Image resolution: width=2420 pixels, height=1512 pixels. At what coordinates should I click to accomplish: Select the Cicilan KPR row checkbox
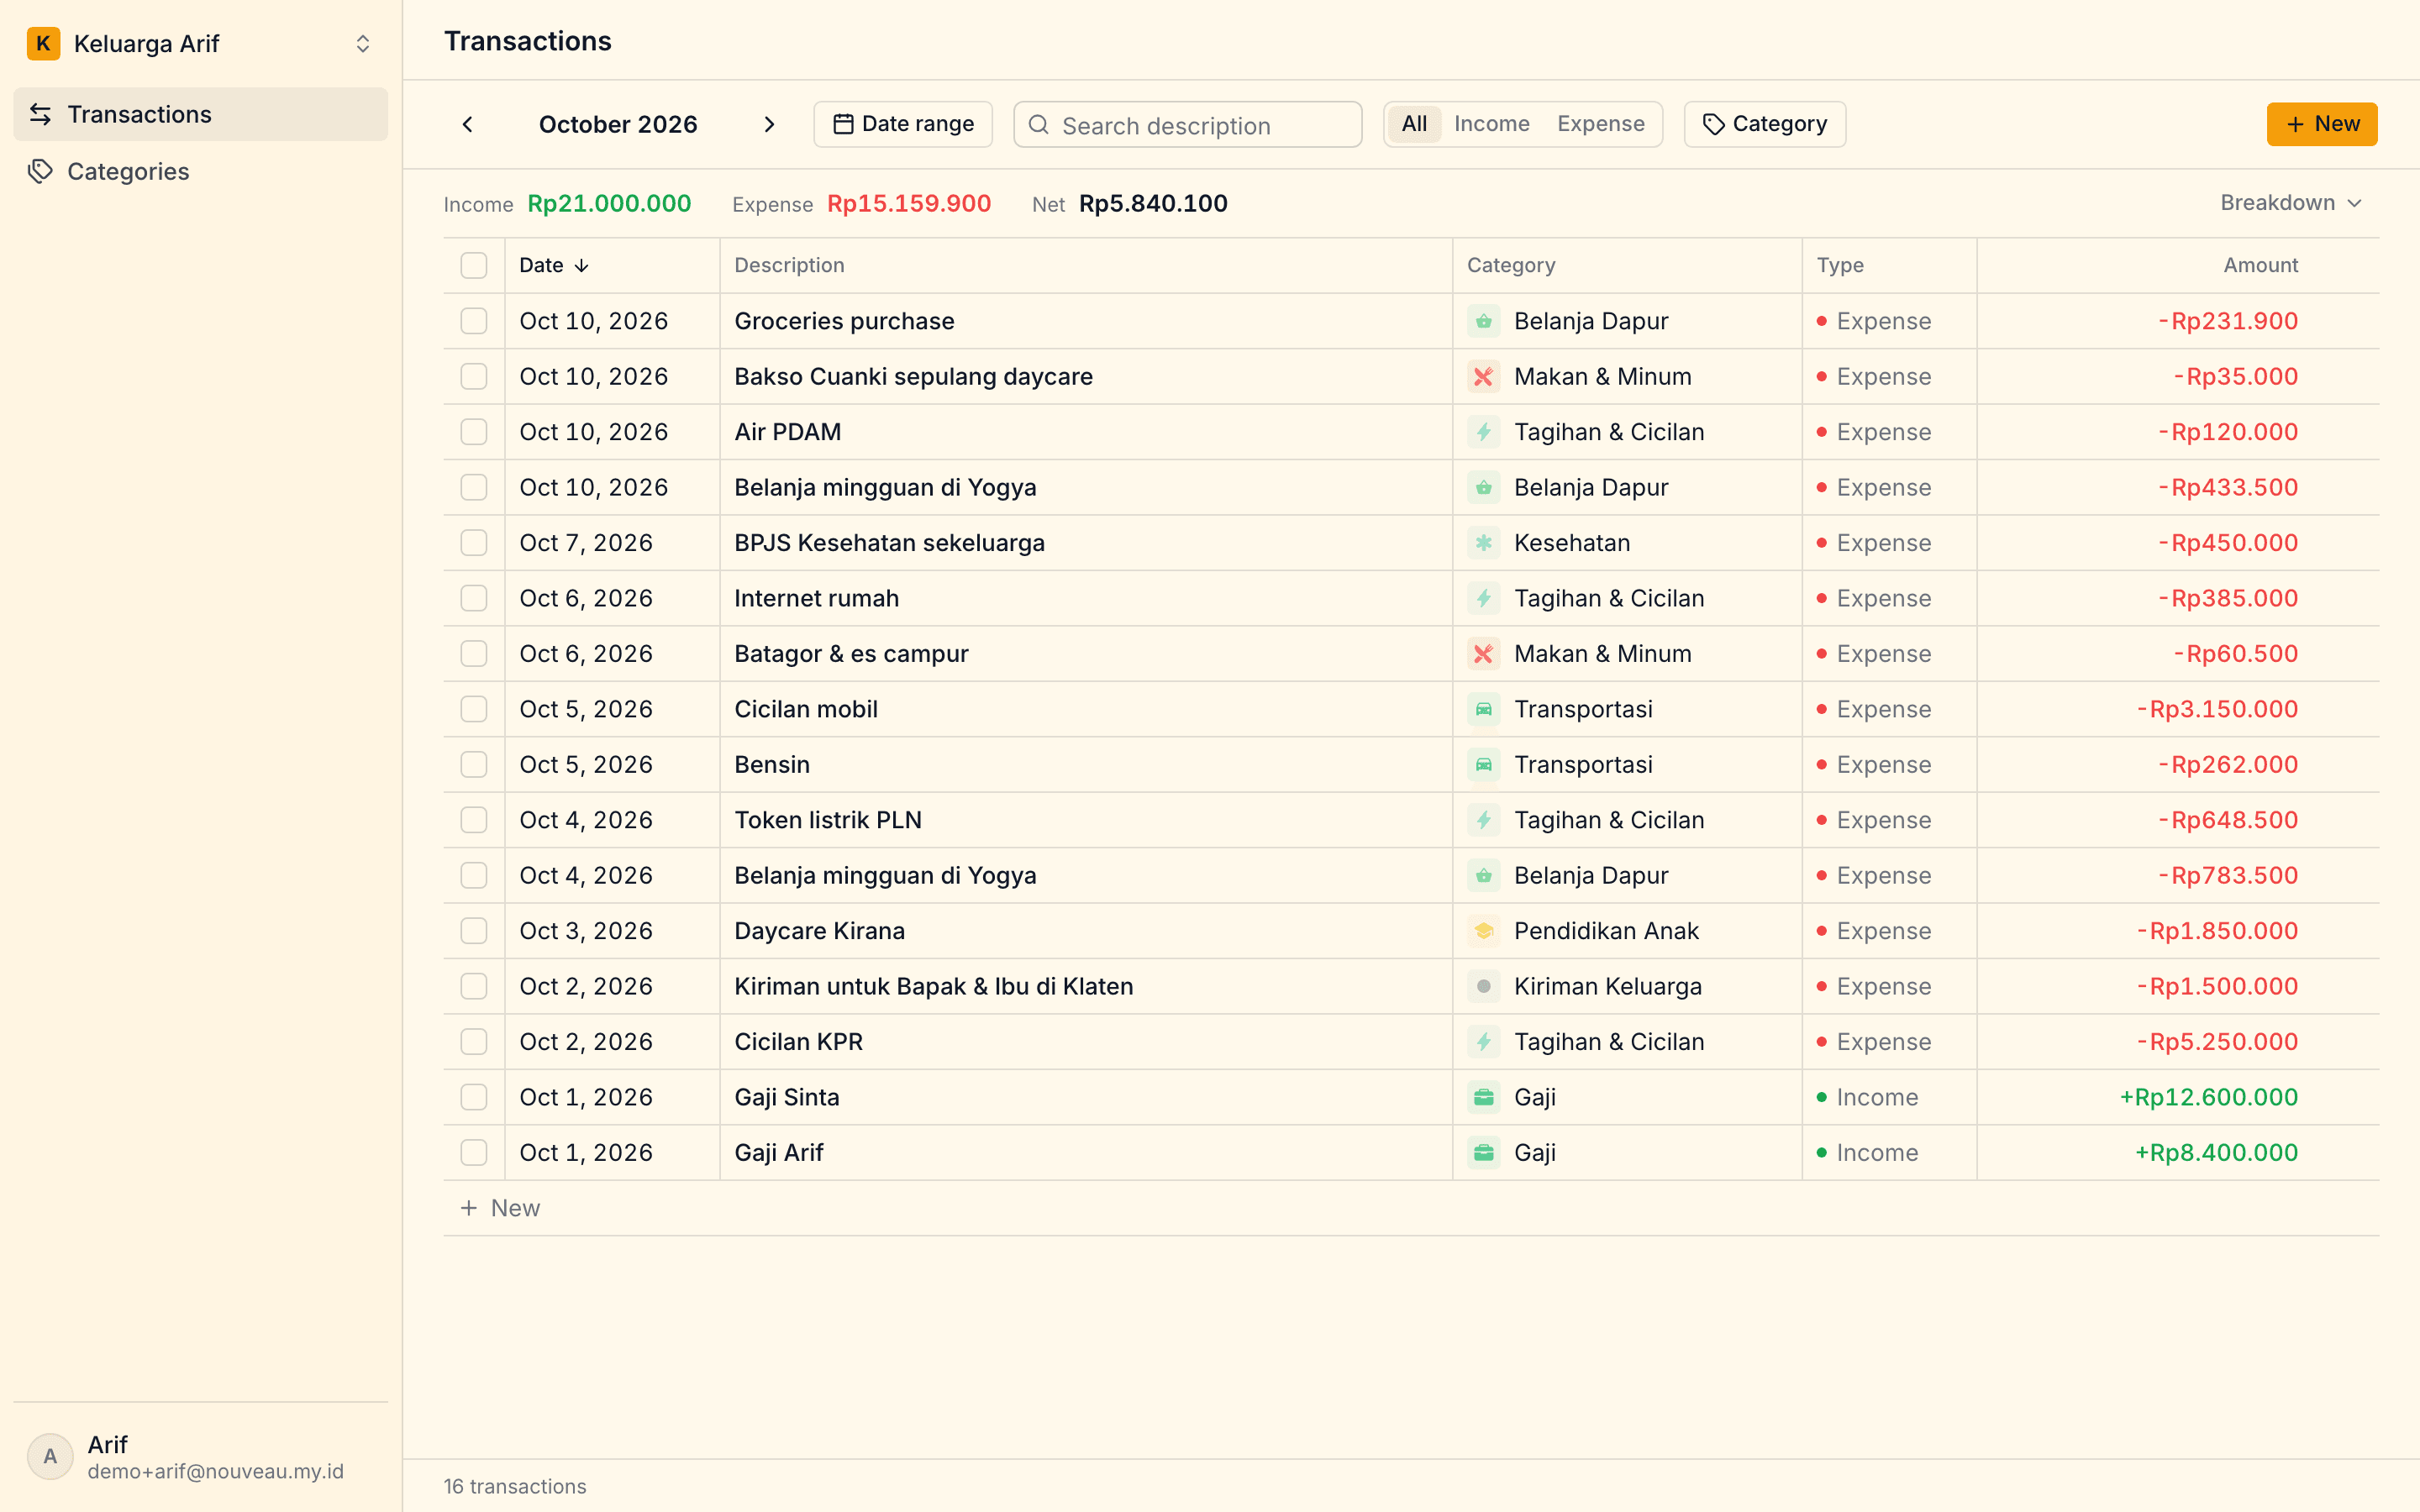coord(474,1042)
